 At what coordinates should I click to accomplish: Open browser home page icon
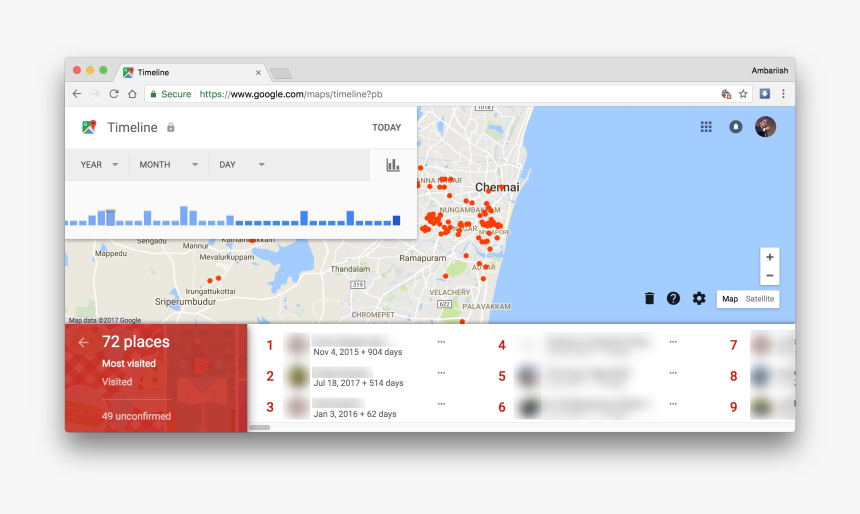pyautogui.click(x=132, y=94)
